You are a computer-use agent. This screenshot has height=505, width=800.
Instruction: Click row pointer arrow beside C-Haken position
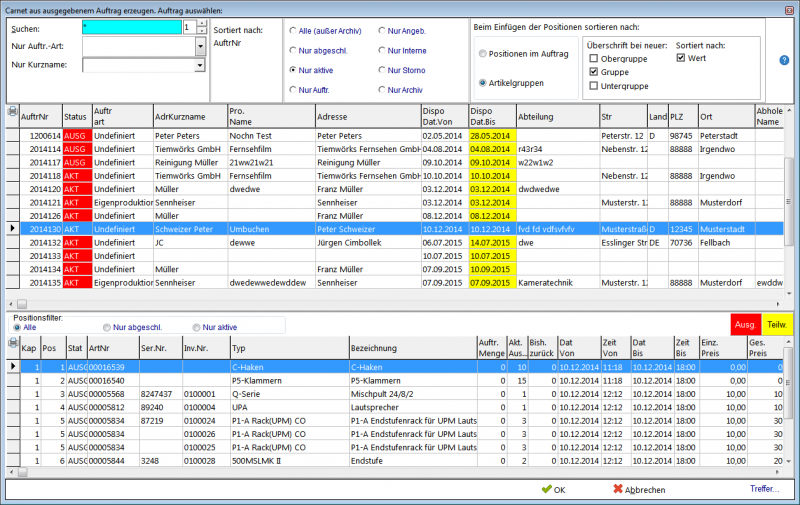tap(12, 367)
